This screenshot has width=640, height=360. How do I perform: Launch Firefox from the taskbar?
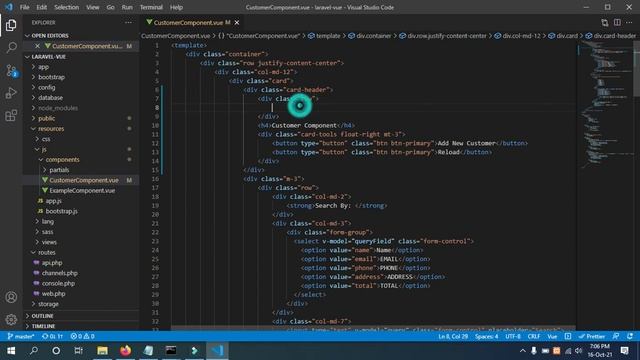pyautogui.click(x=125, y=351)
